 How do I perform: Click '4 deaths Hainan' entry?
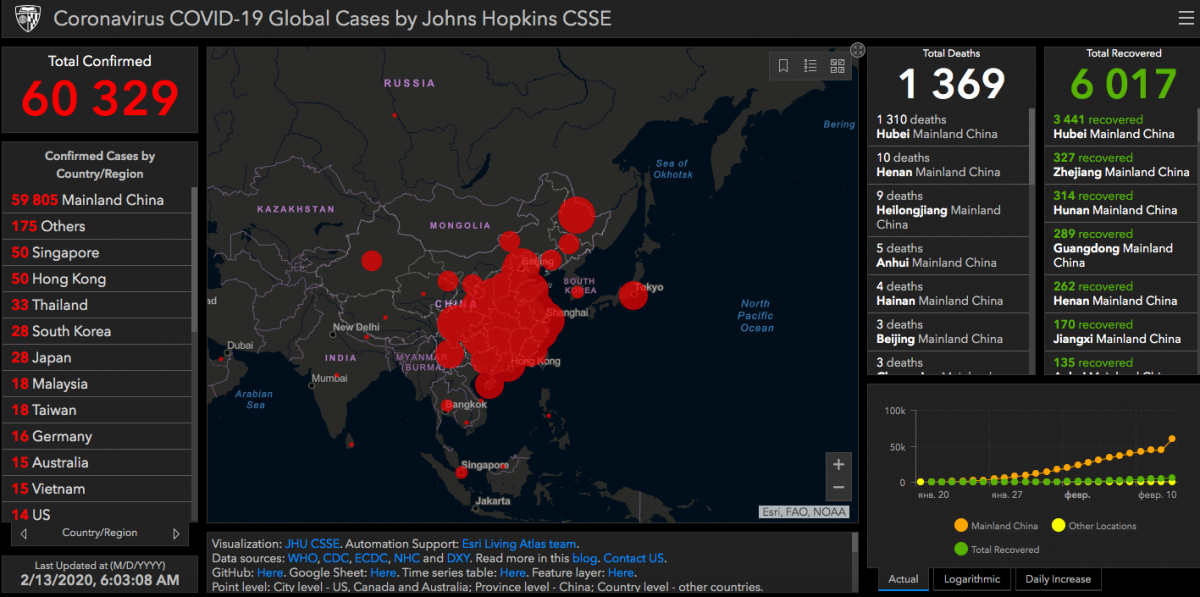949,294
